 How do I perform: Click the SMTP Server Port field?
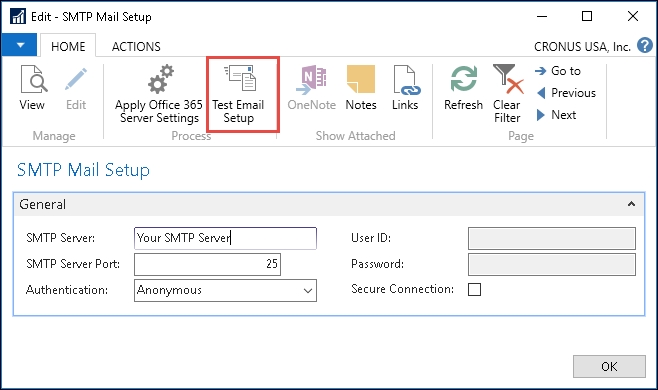pos(207,264)
